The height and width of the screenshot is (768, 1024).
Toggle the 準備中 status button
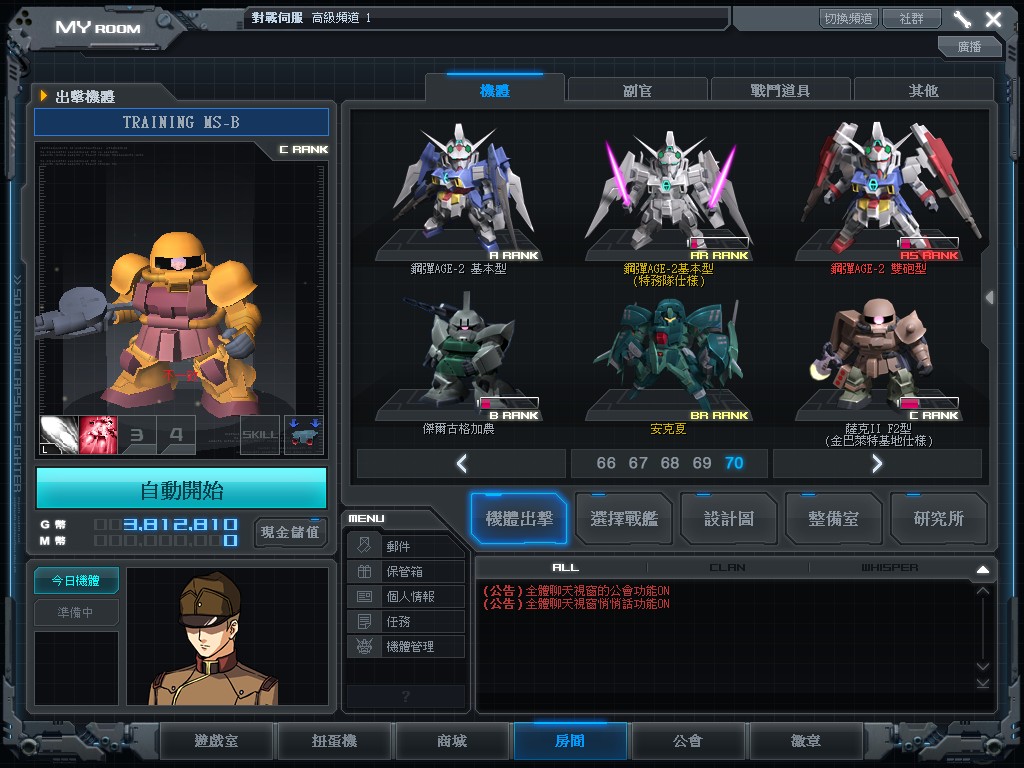(x=76, y=612)
